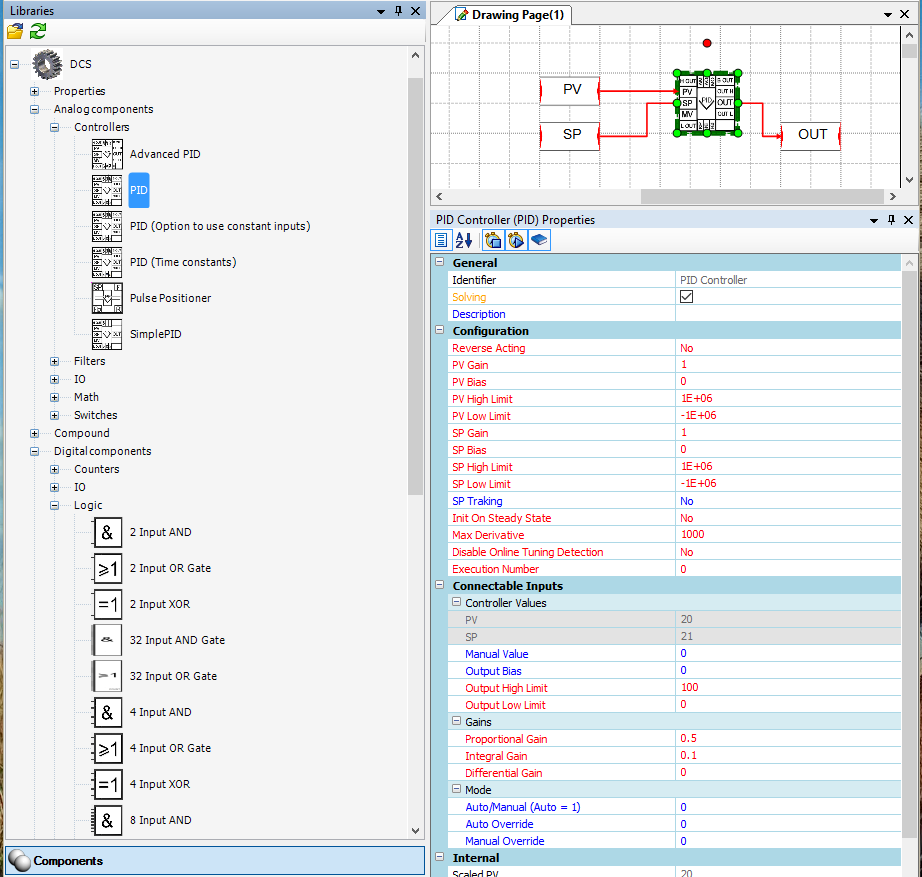Pin the PID Controller Properties panel

pyautogui.click(x=890, y=220)
